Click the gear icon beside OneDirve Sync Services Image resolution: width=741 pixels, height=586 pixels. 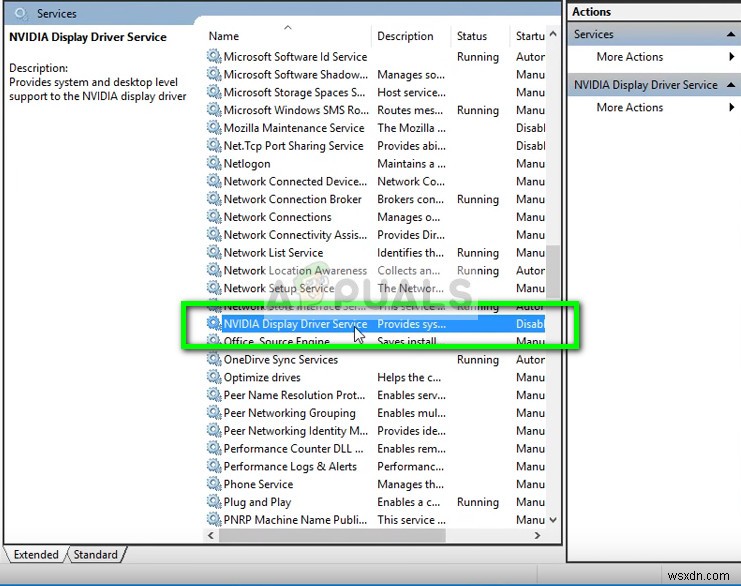(214, 359)
